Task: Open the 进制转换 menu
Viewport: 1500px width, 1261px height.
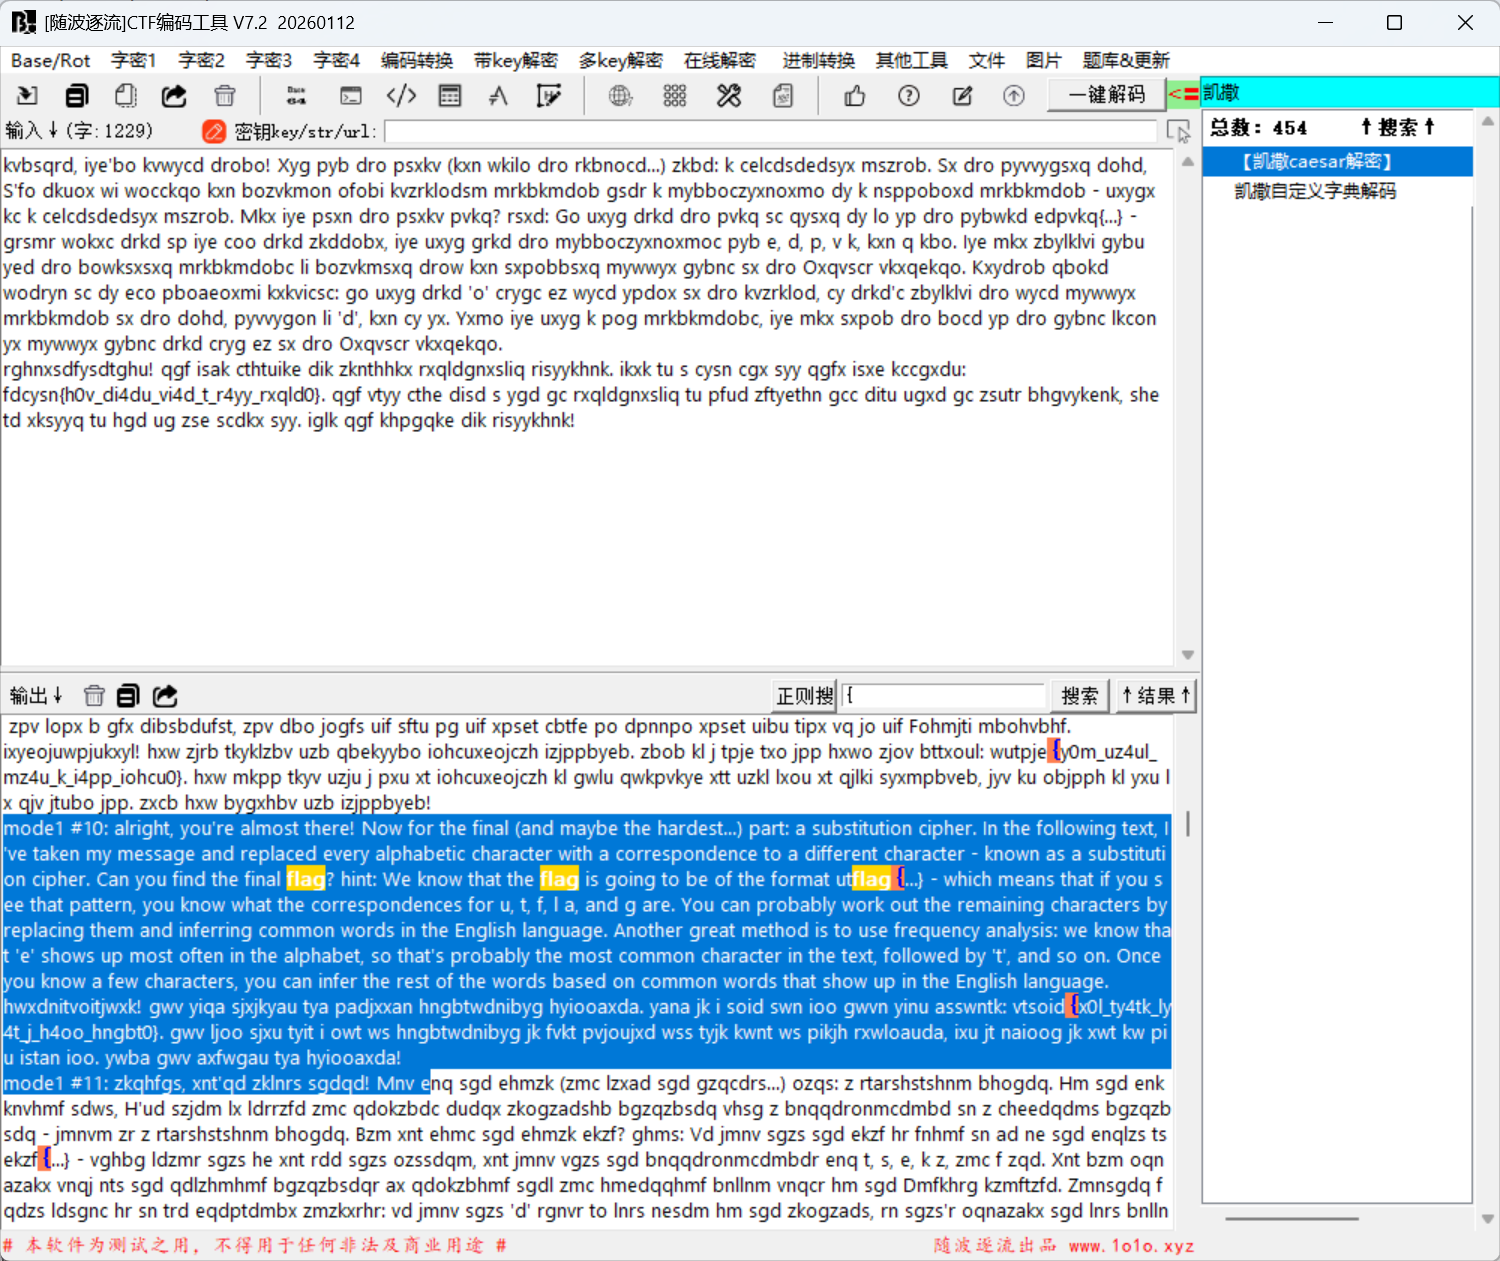Action: [x=817, y=60]
